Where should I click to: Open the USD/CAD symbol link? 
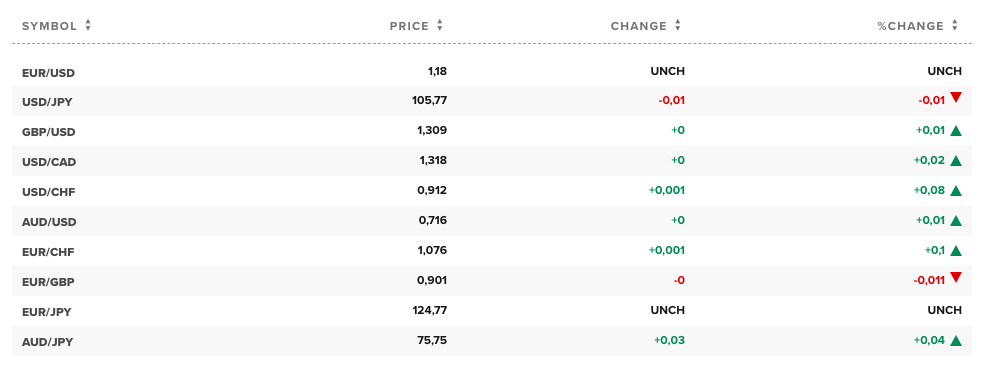(x=49, y=162)
